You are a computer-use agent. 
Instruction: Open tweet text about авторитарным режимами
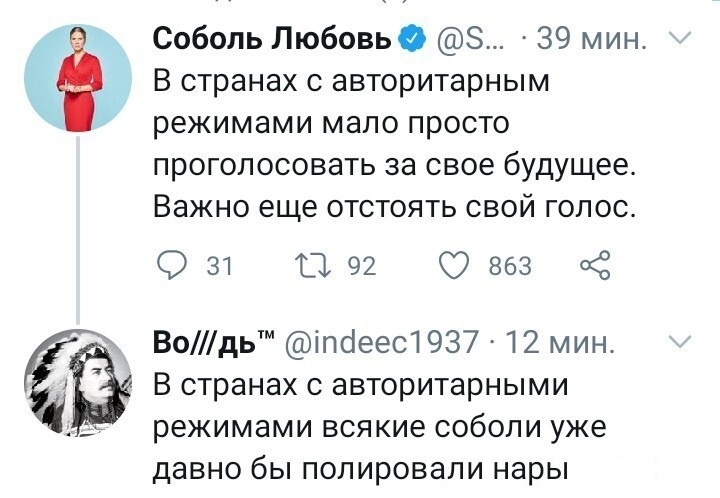[x=395, y=144]
